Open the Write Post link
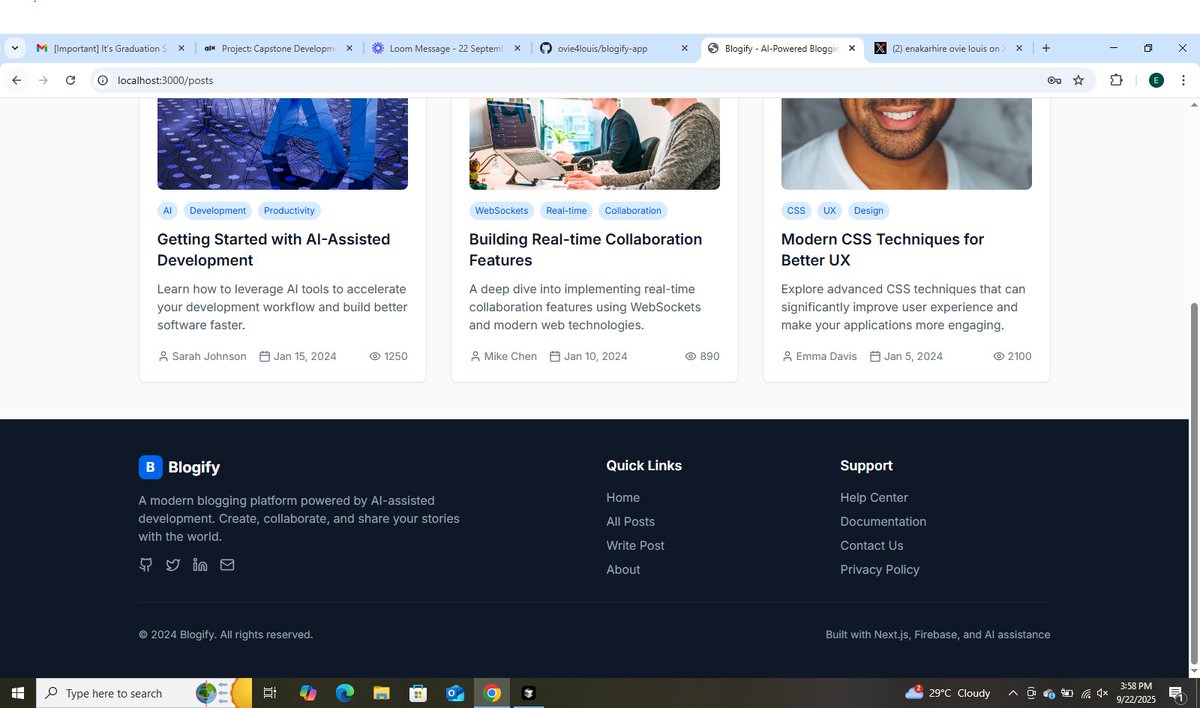 pyautogui.click(x=635, y=545)
